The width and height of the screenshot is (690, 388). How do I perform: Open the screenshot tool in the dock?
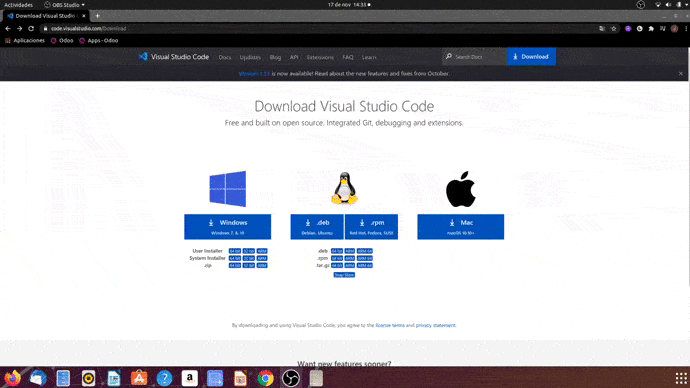[x=215, y=378]
